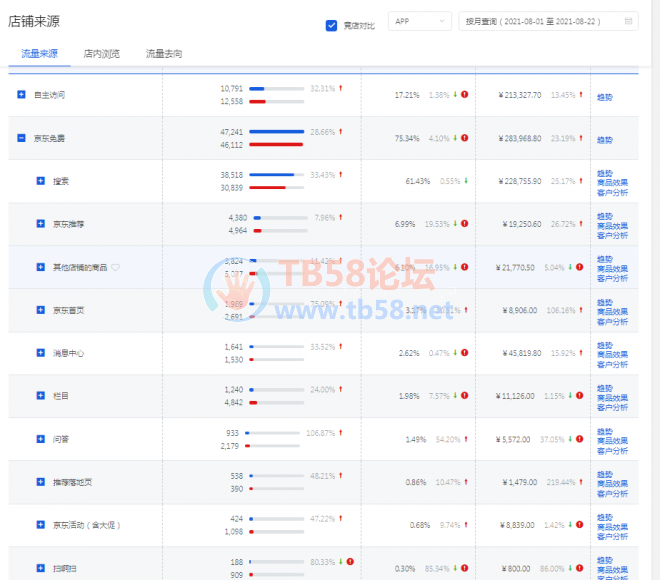Expand the 京东活动（含大促）row
The width and height of the screenshot is (660, 580).
[40, 525]
